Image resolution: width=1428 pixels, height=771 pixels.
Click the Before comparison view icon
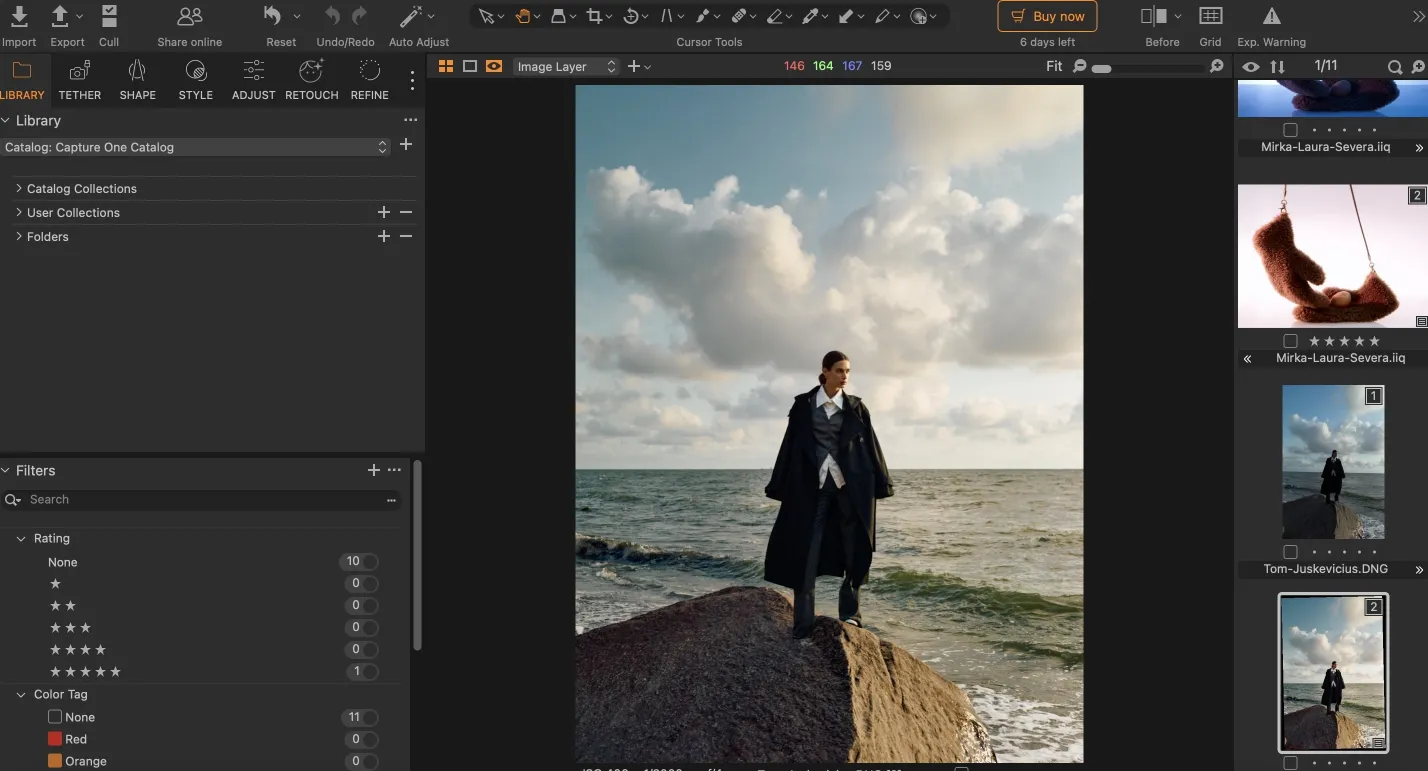1155,17
